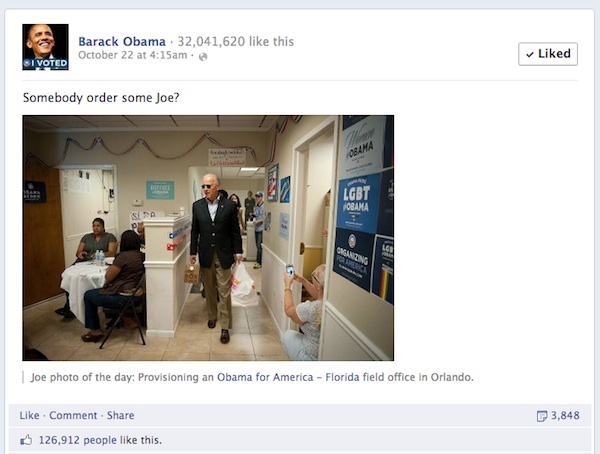Click the photo caption text about Orlando

tap(252, 377)
